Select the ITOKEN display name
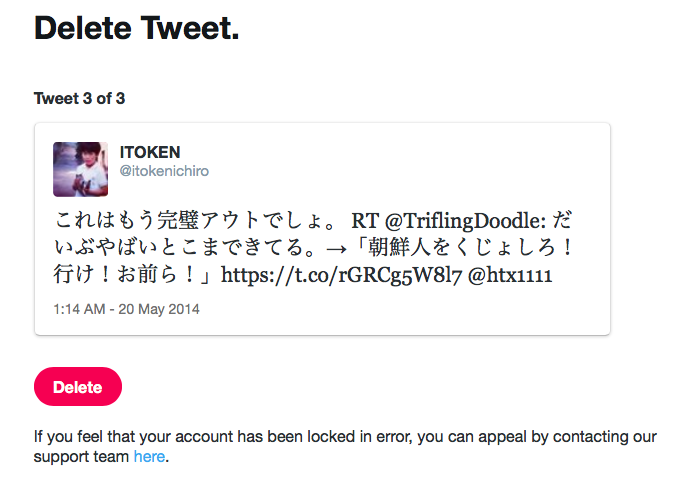Screen dimensions: 684x500 150,152
